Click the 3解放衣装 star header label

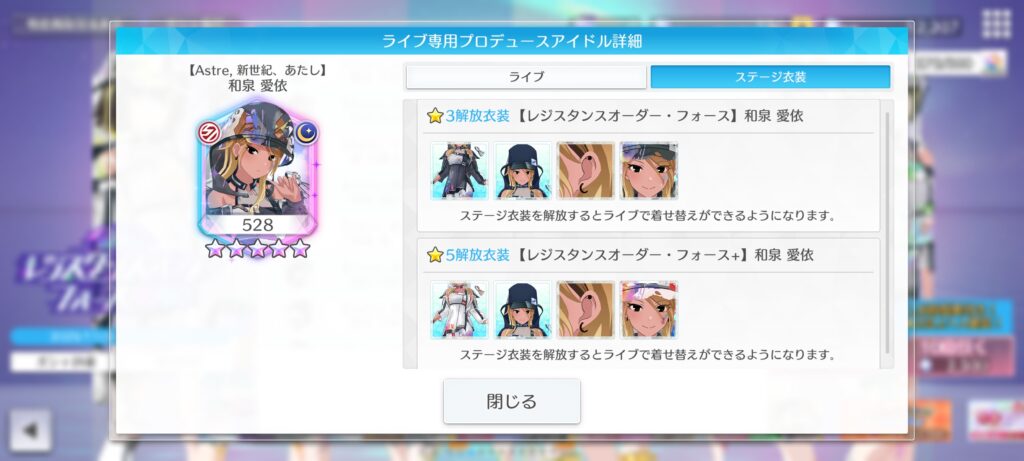click(x=468, y=116)
